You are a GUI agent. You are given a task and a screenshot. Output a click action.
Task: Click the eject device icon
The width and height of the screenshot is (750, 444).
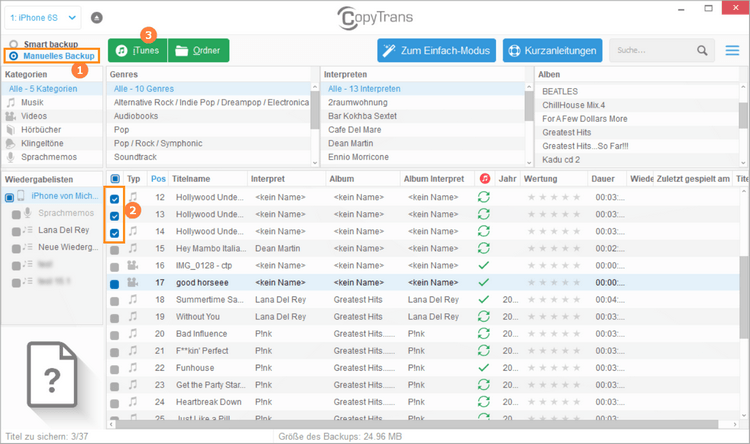(97, 18)
